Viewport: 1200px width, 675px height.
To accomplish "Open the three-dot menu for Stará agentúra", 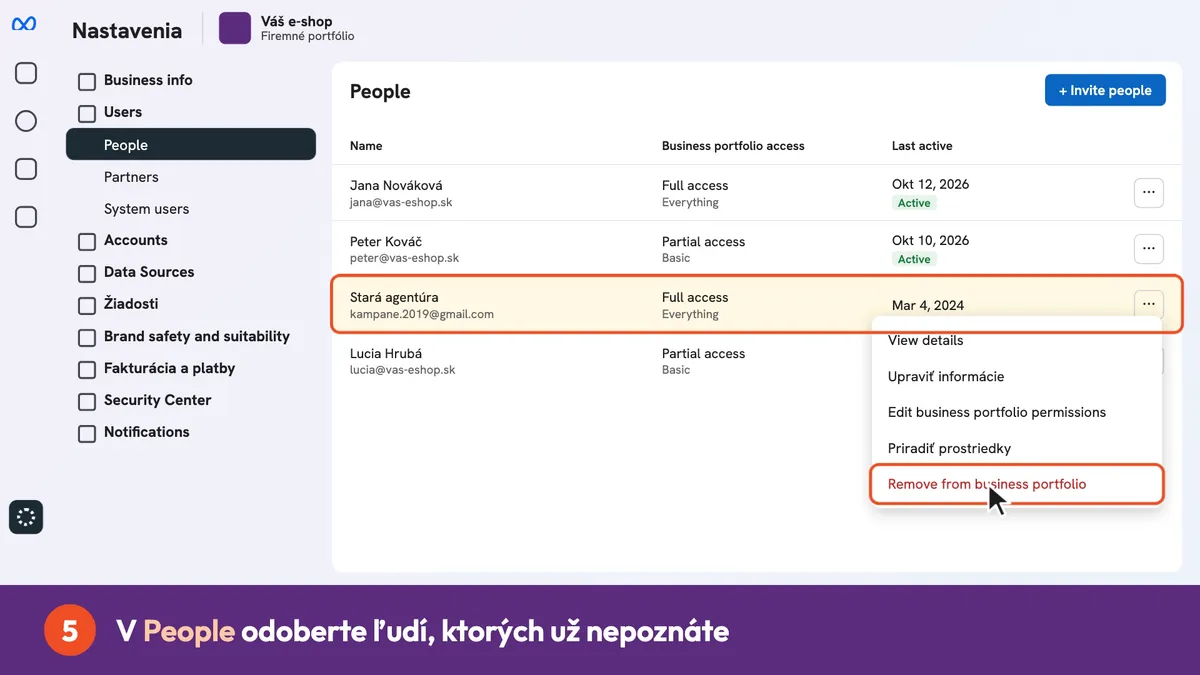I will [x=1149, y=304].
